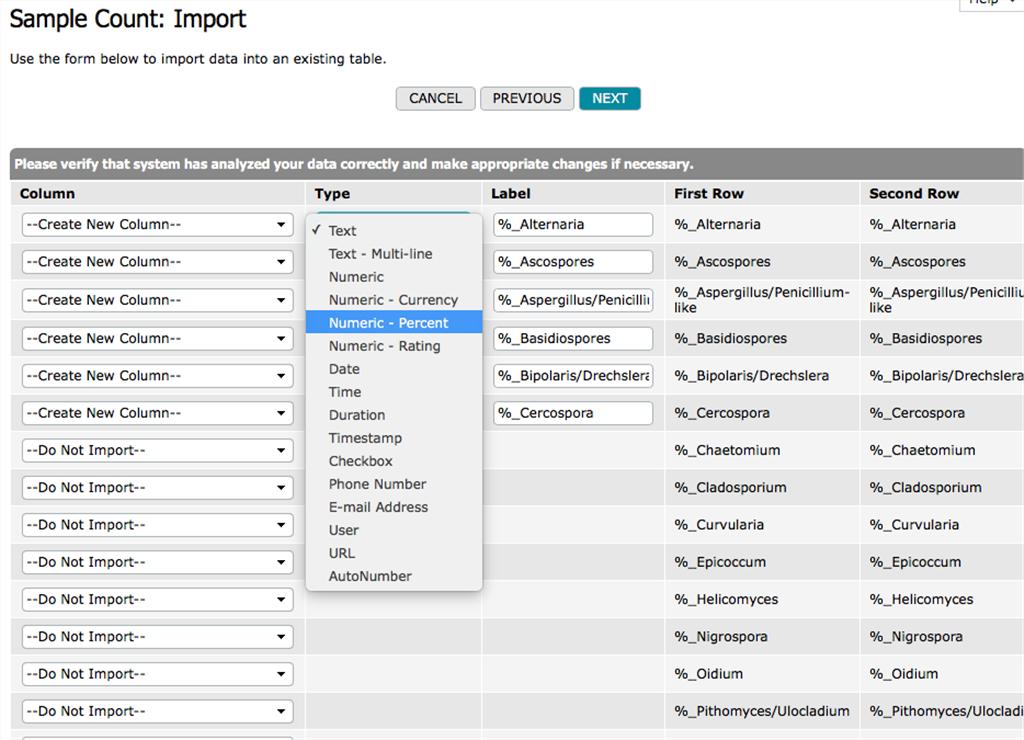1024x740 pixels.
Task: Edit the %_Bipolaris/Drechslera label field
Action: 572,376
